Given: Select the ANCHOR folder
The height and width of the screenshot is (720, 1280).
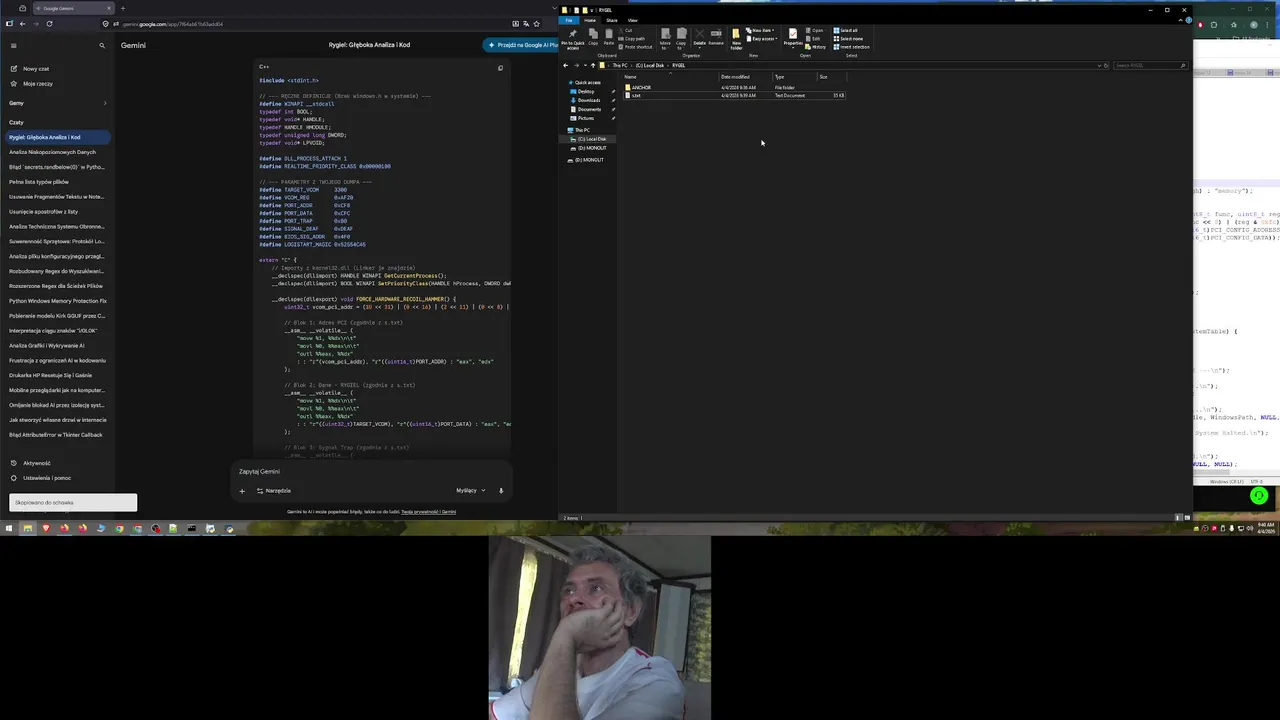Looking at the screenshot, I should (641, 87).
